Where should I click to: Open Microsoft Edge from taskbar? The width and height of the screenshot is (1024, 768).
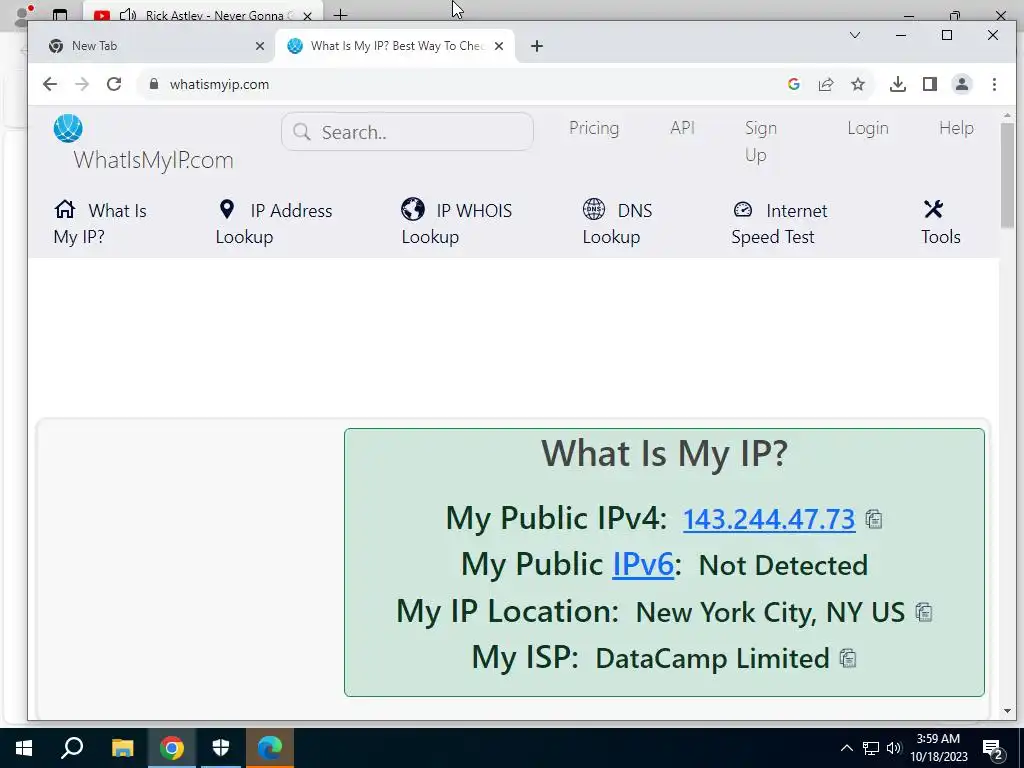[270, 748]
